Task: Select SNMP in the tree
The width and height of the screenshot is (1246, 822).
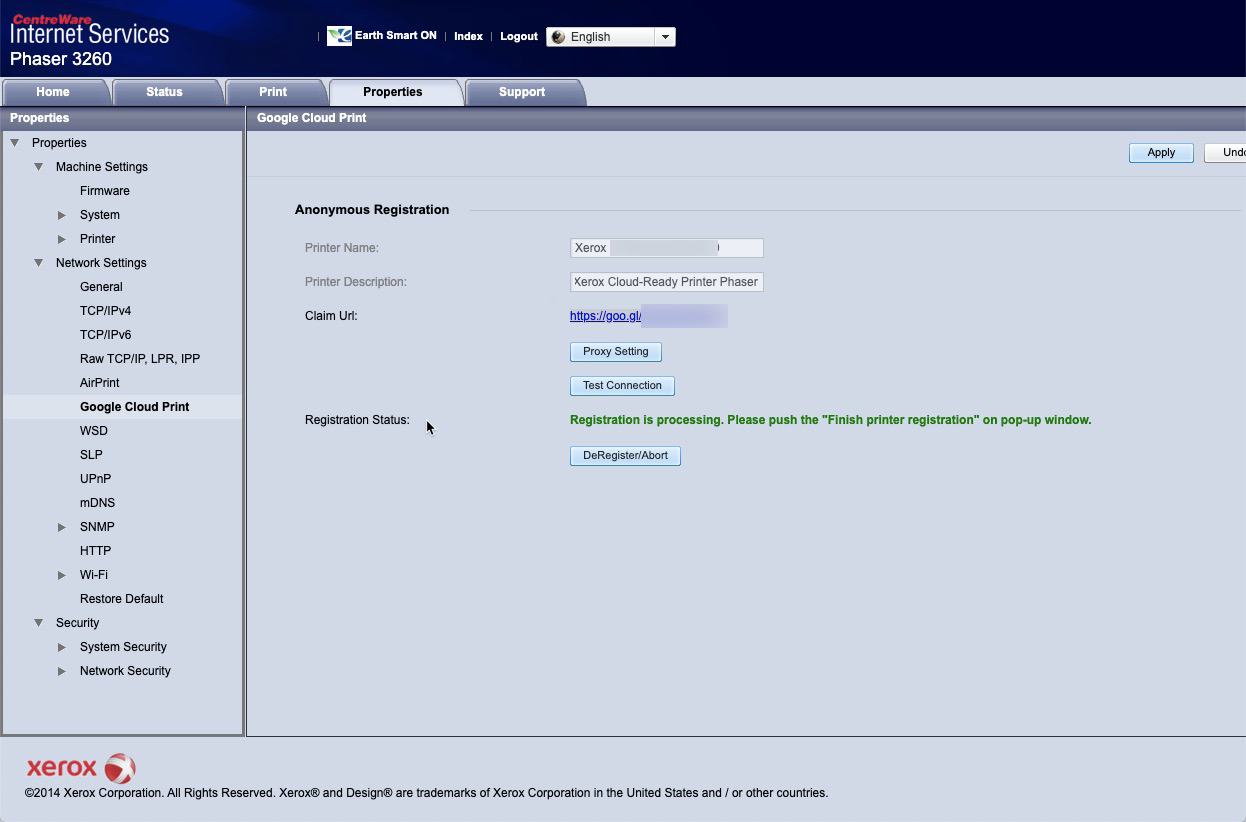Action: coord(97,527)
